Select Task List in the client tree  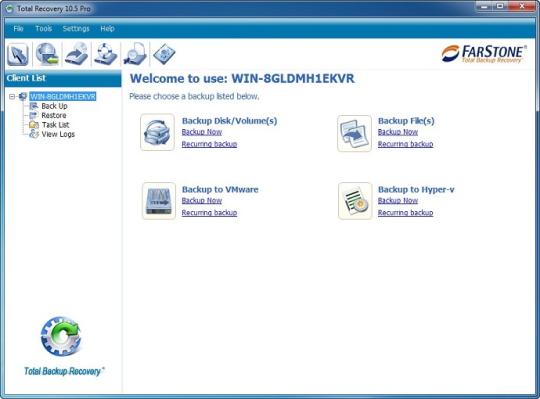pyautogui.click(x=55, y=125)
